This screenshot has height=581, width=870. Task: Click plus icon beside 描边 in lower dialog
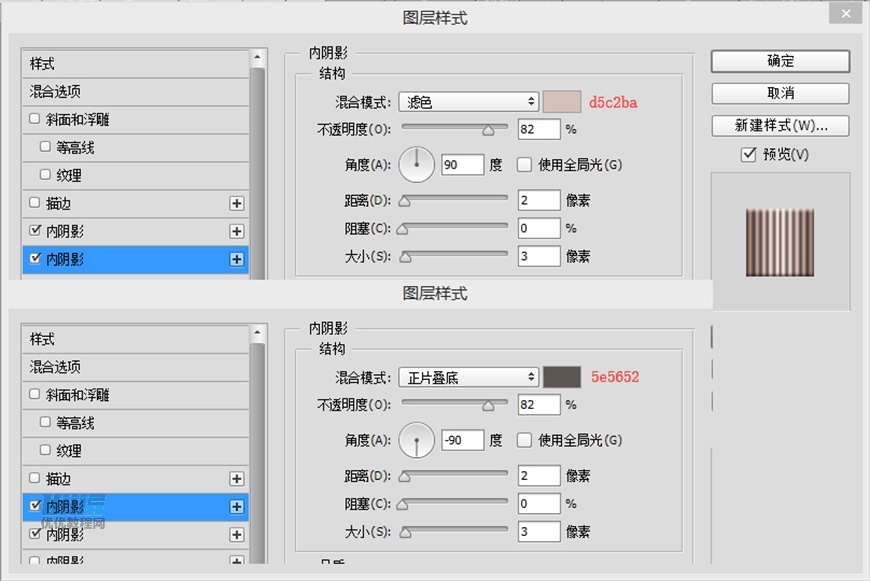pyautogui.click(x=238, y=479)
